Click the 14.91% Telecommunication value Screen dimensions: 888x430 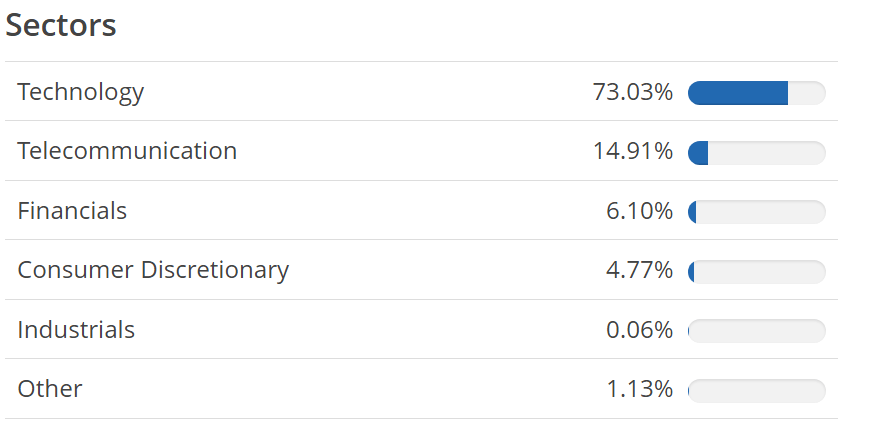(632, 152)
